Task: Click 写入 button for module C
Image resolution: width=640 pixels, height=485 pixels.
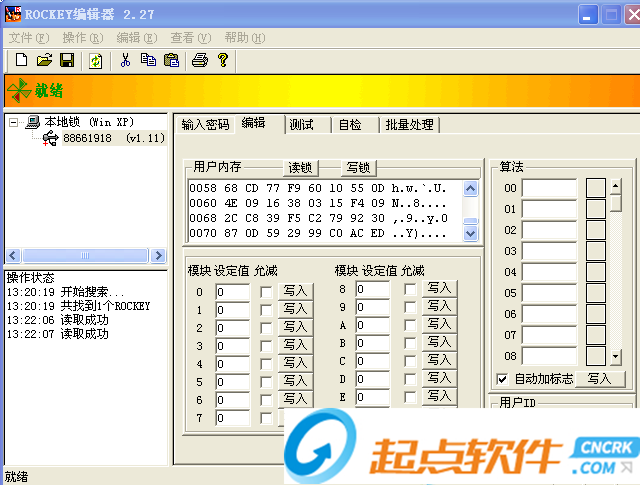Action: [439, 360]
